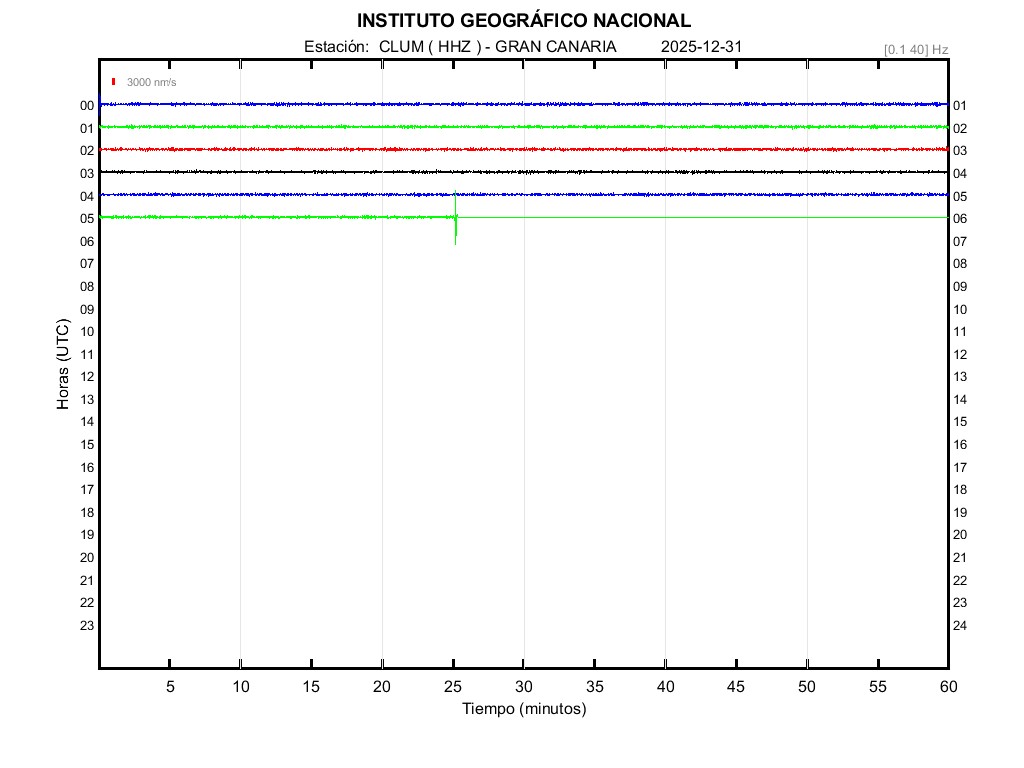
Task: Click the red 3000 nm/s scale bar
Action: point(115,82)
